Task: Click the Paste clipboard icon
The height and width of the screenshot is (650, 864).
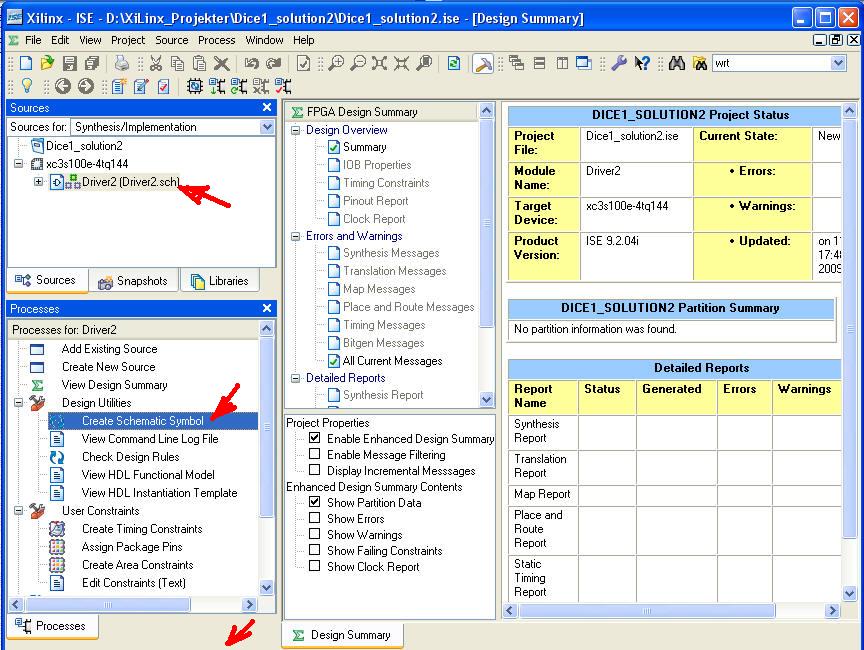Action: tap(199, 63)
